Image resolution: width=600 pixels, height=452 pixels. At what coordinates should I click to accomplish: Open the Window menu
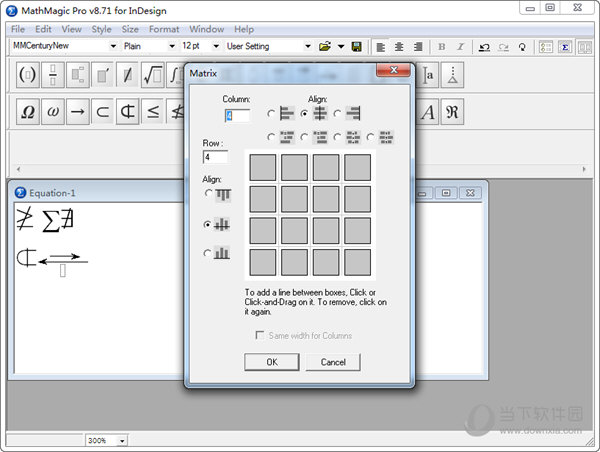point(207,29)
